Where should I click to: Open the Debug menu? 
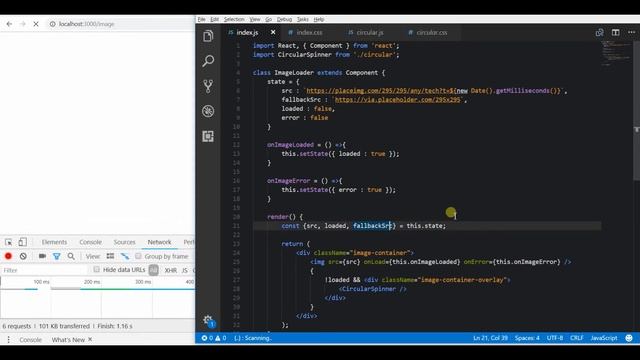[284, 19]
